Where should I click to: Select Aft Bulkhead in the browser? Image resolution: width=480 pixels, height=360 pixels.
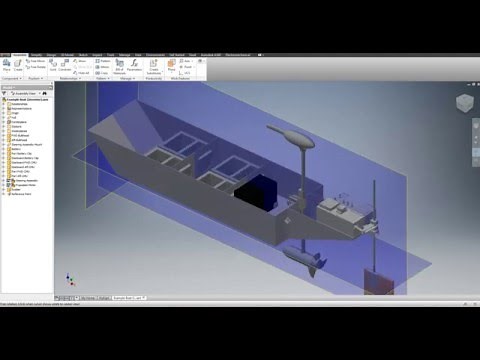point(19,140)
